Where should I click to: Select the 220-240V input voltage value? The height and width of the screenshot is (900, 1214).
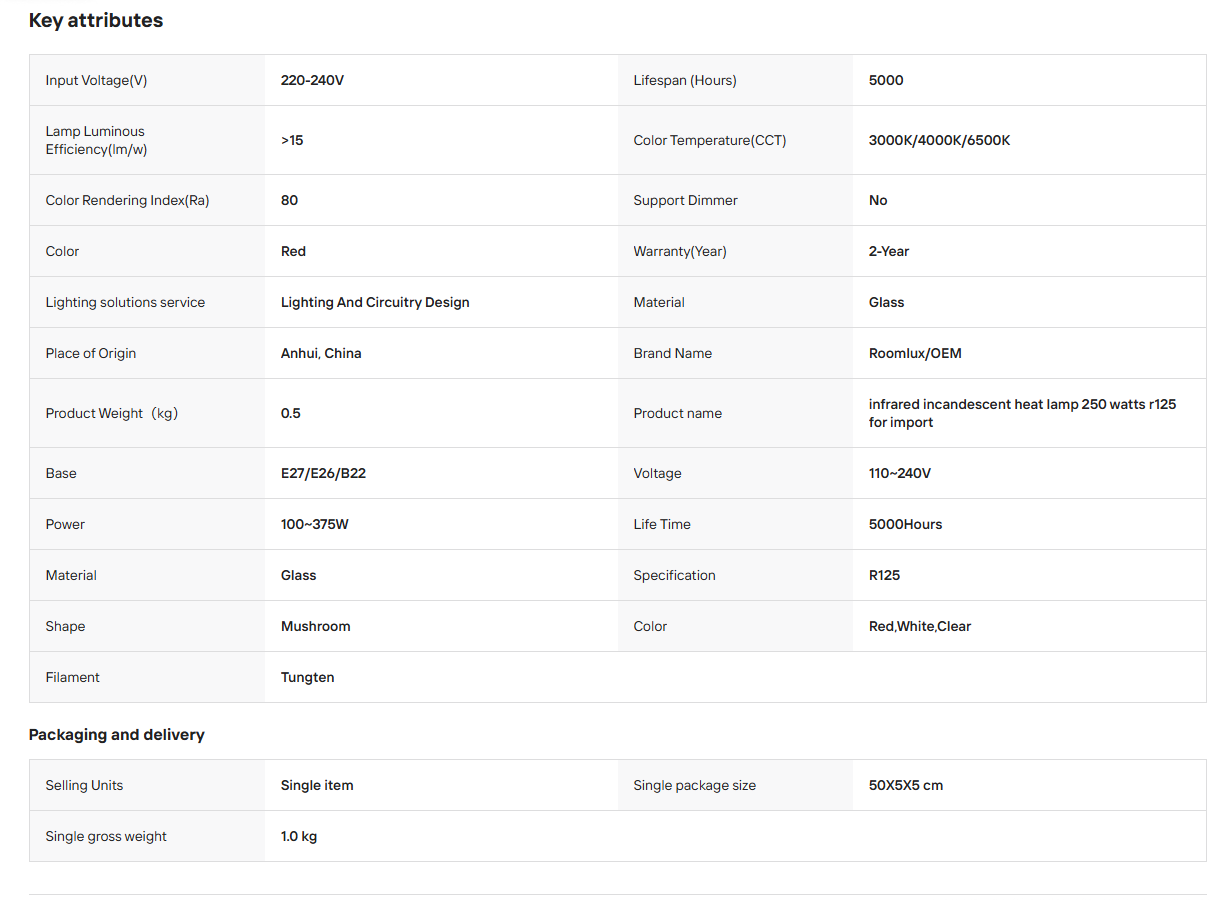click(312, 80)
